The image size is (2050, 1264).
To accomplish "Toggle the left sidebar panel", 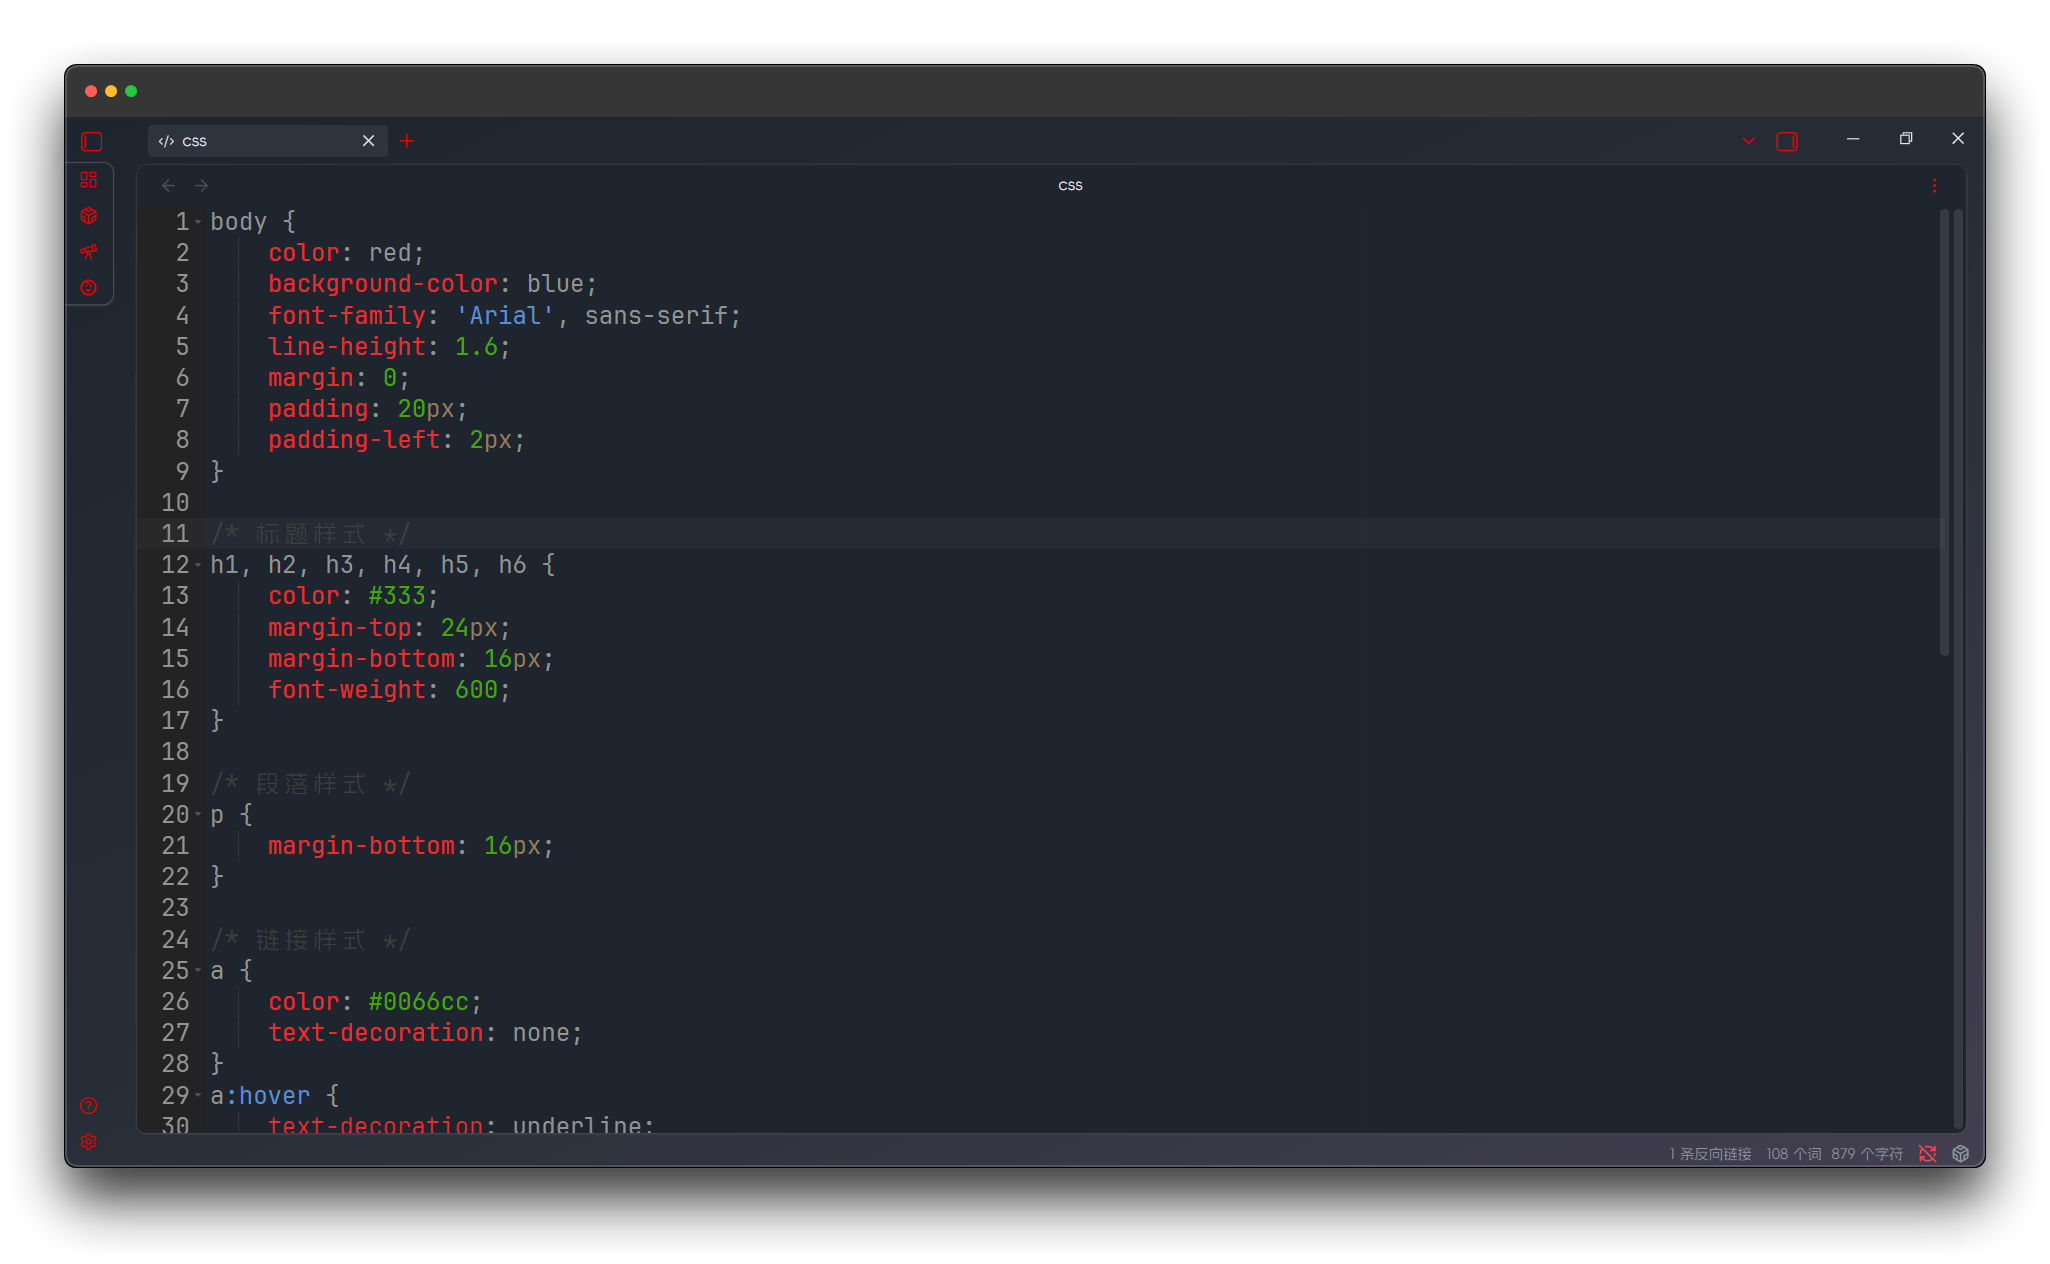I will click(x=92, y=142).
